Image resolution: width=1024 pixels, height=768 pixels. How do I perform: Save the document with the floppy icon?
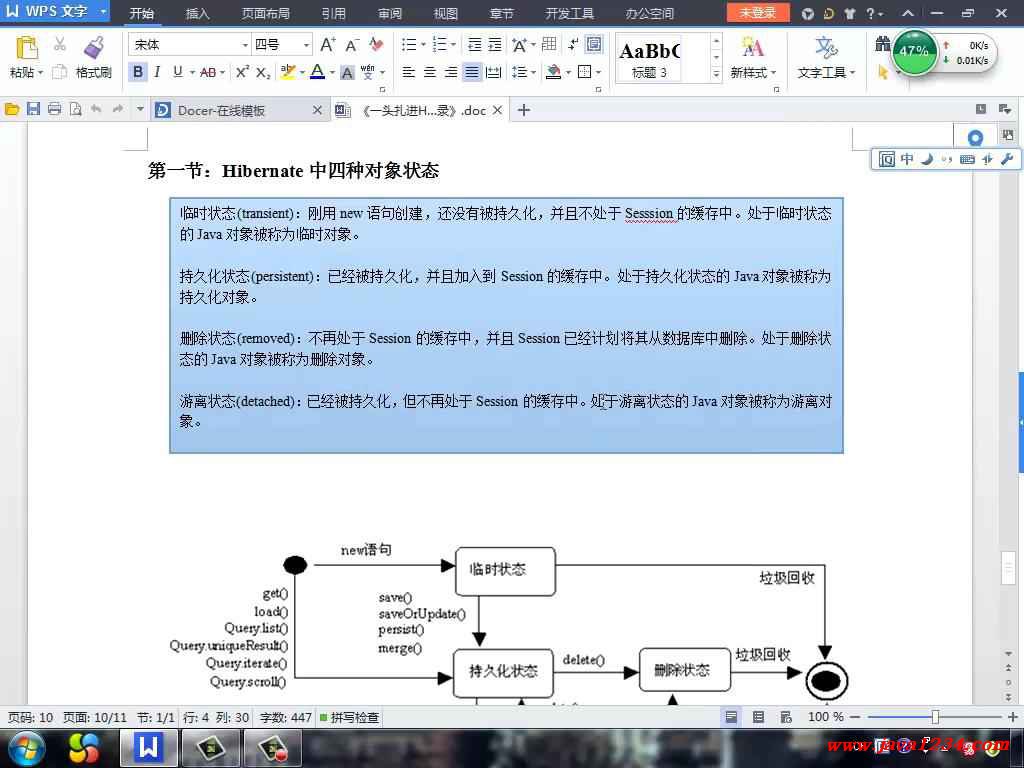pyautogui.click(x=33, y=110)
